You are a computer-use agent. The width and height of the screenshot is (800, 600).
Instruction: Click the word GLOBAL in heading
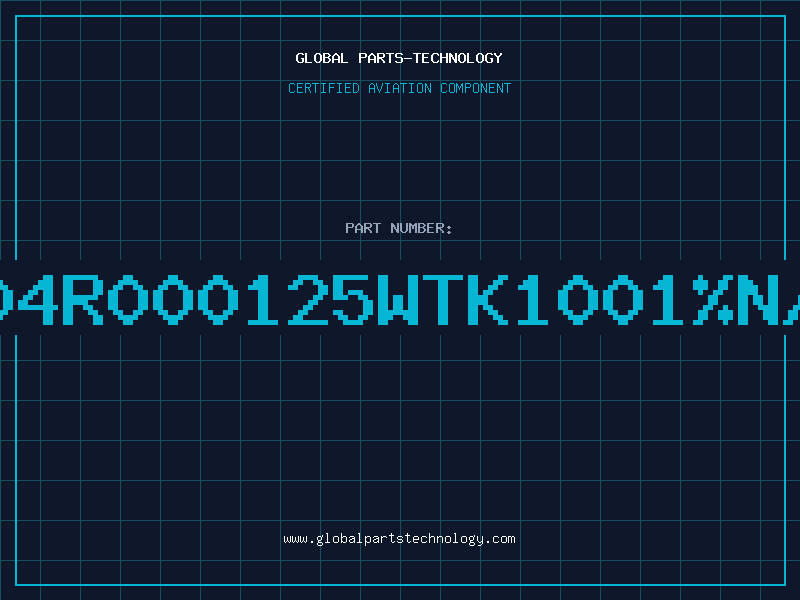321,58
